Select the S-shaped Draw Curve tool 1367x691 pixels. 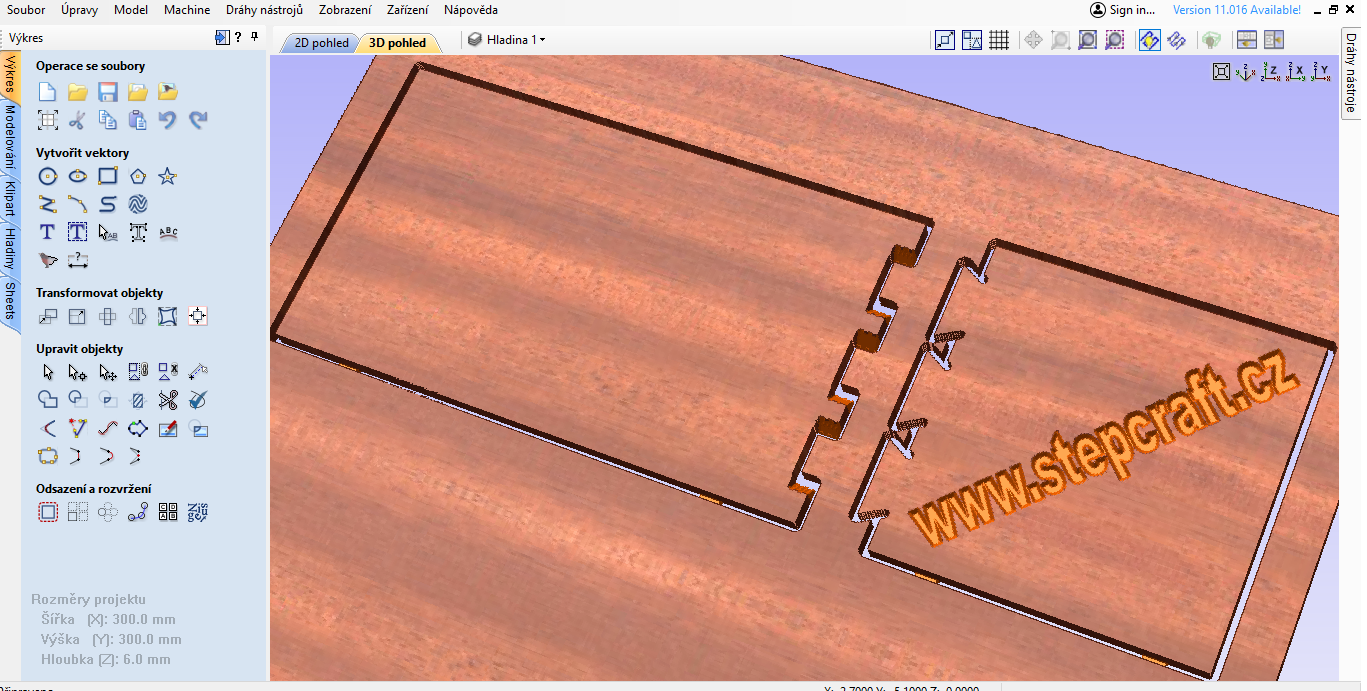point(108,205)
